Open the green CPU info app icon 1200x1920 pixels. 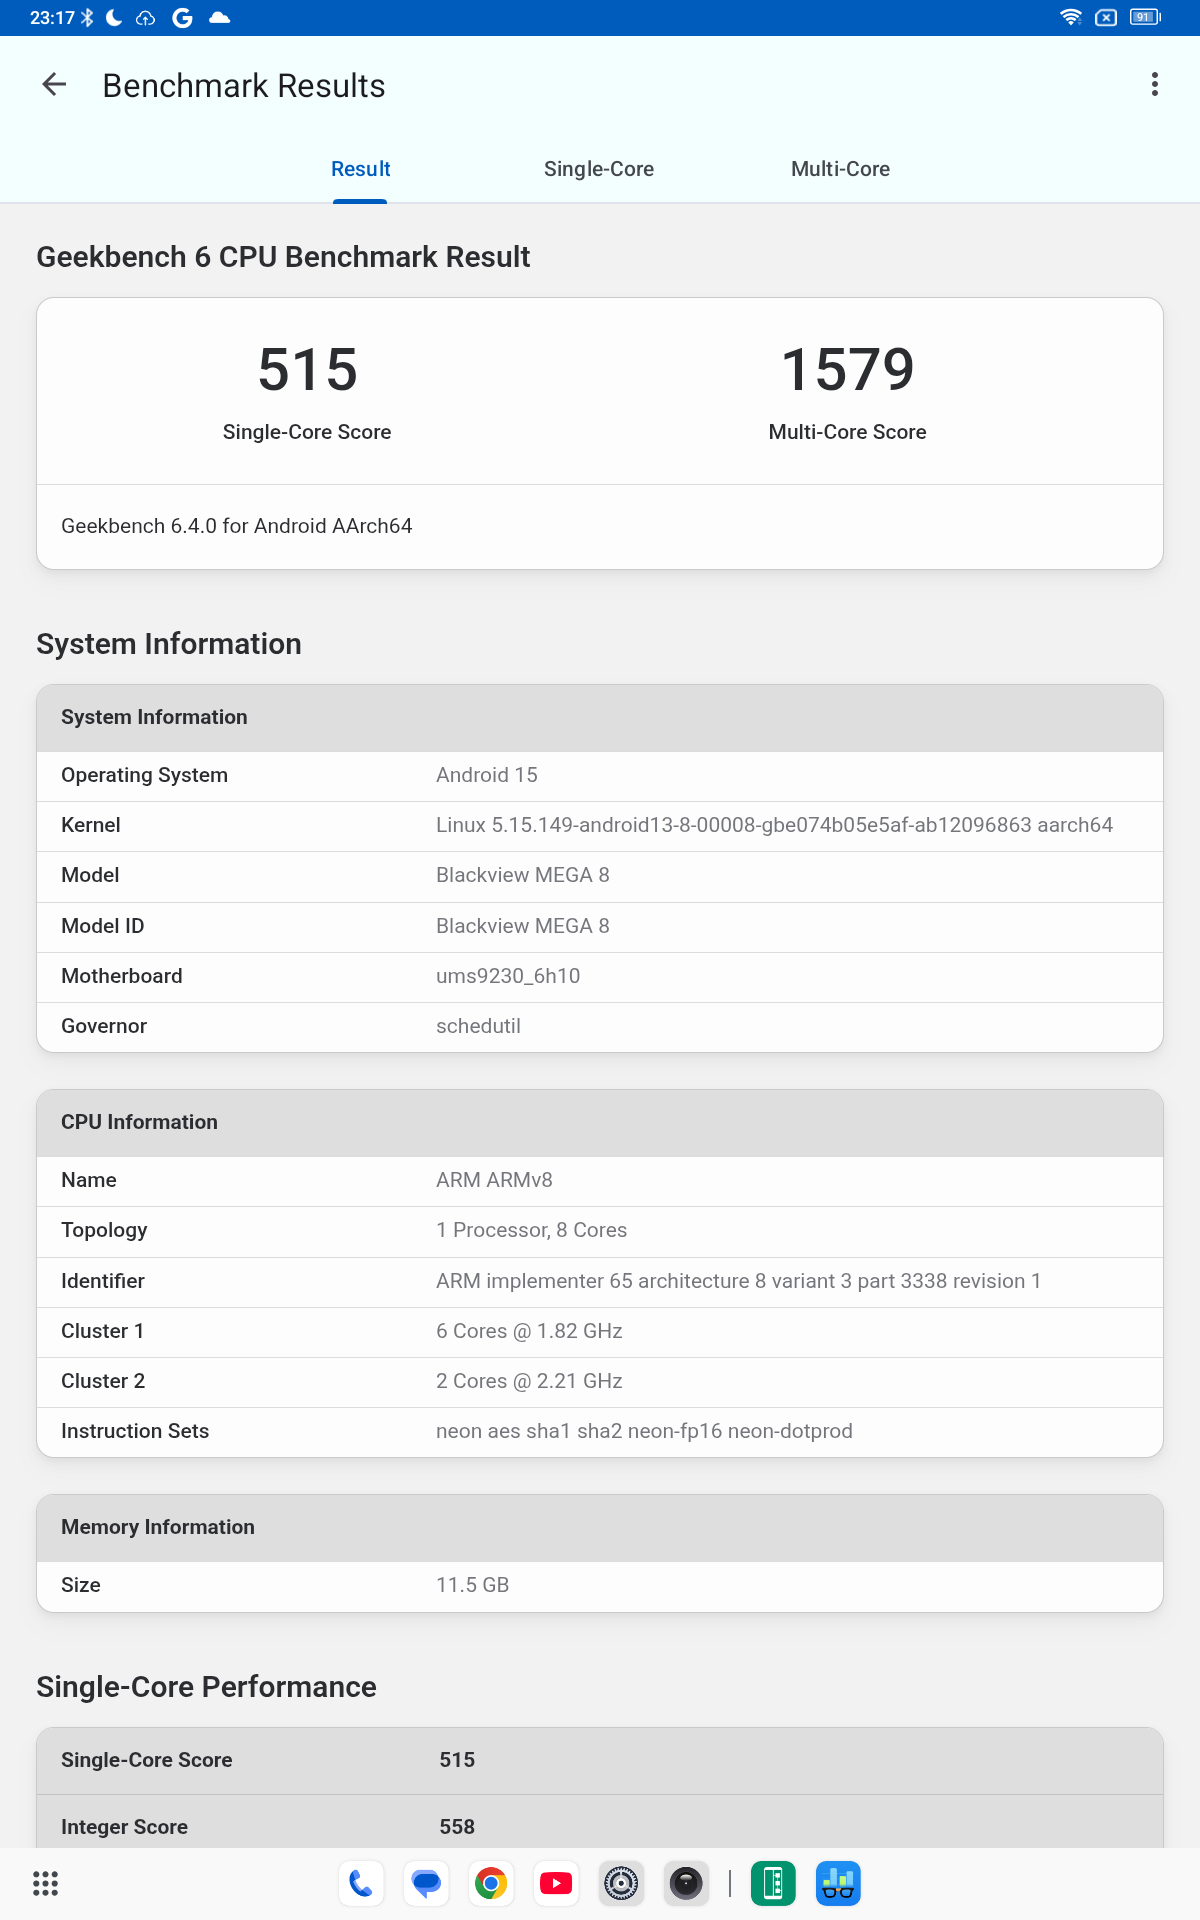pyautogui.click(x=773, y=1884)
